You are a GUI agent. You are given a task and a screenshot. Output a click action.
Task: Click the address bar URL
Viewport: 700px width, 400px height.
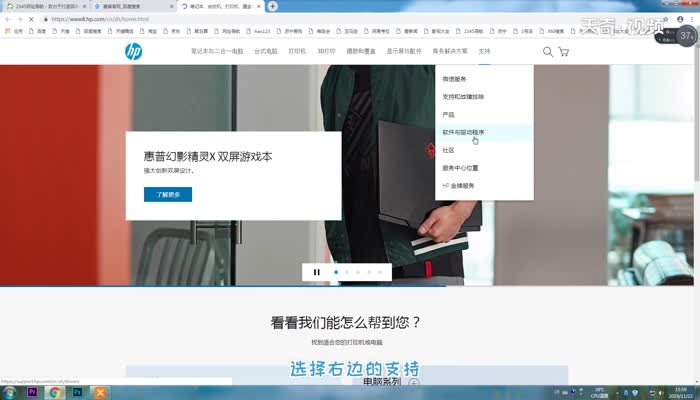pos(100,19)
